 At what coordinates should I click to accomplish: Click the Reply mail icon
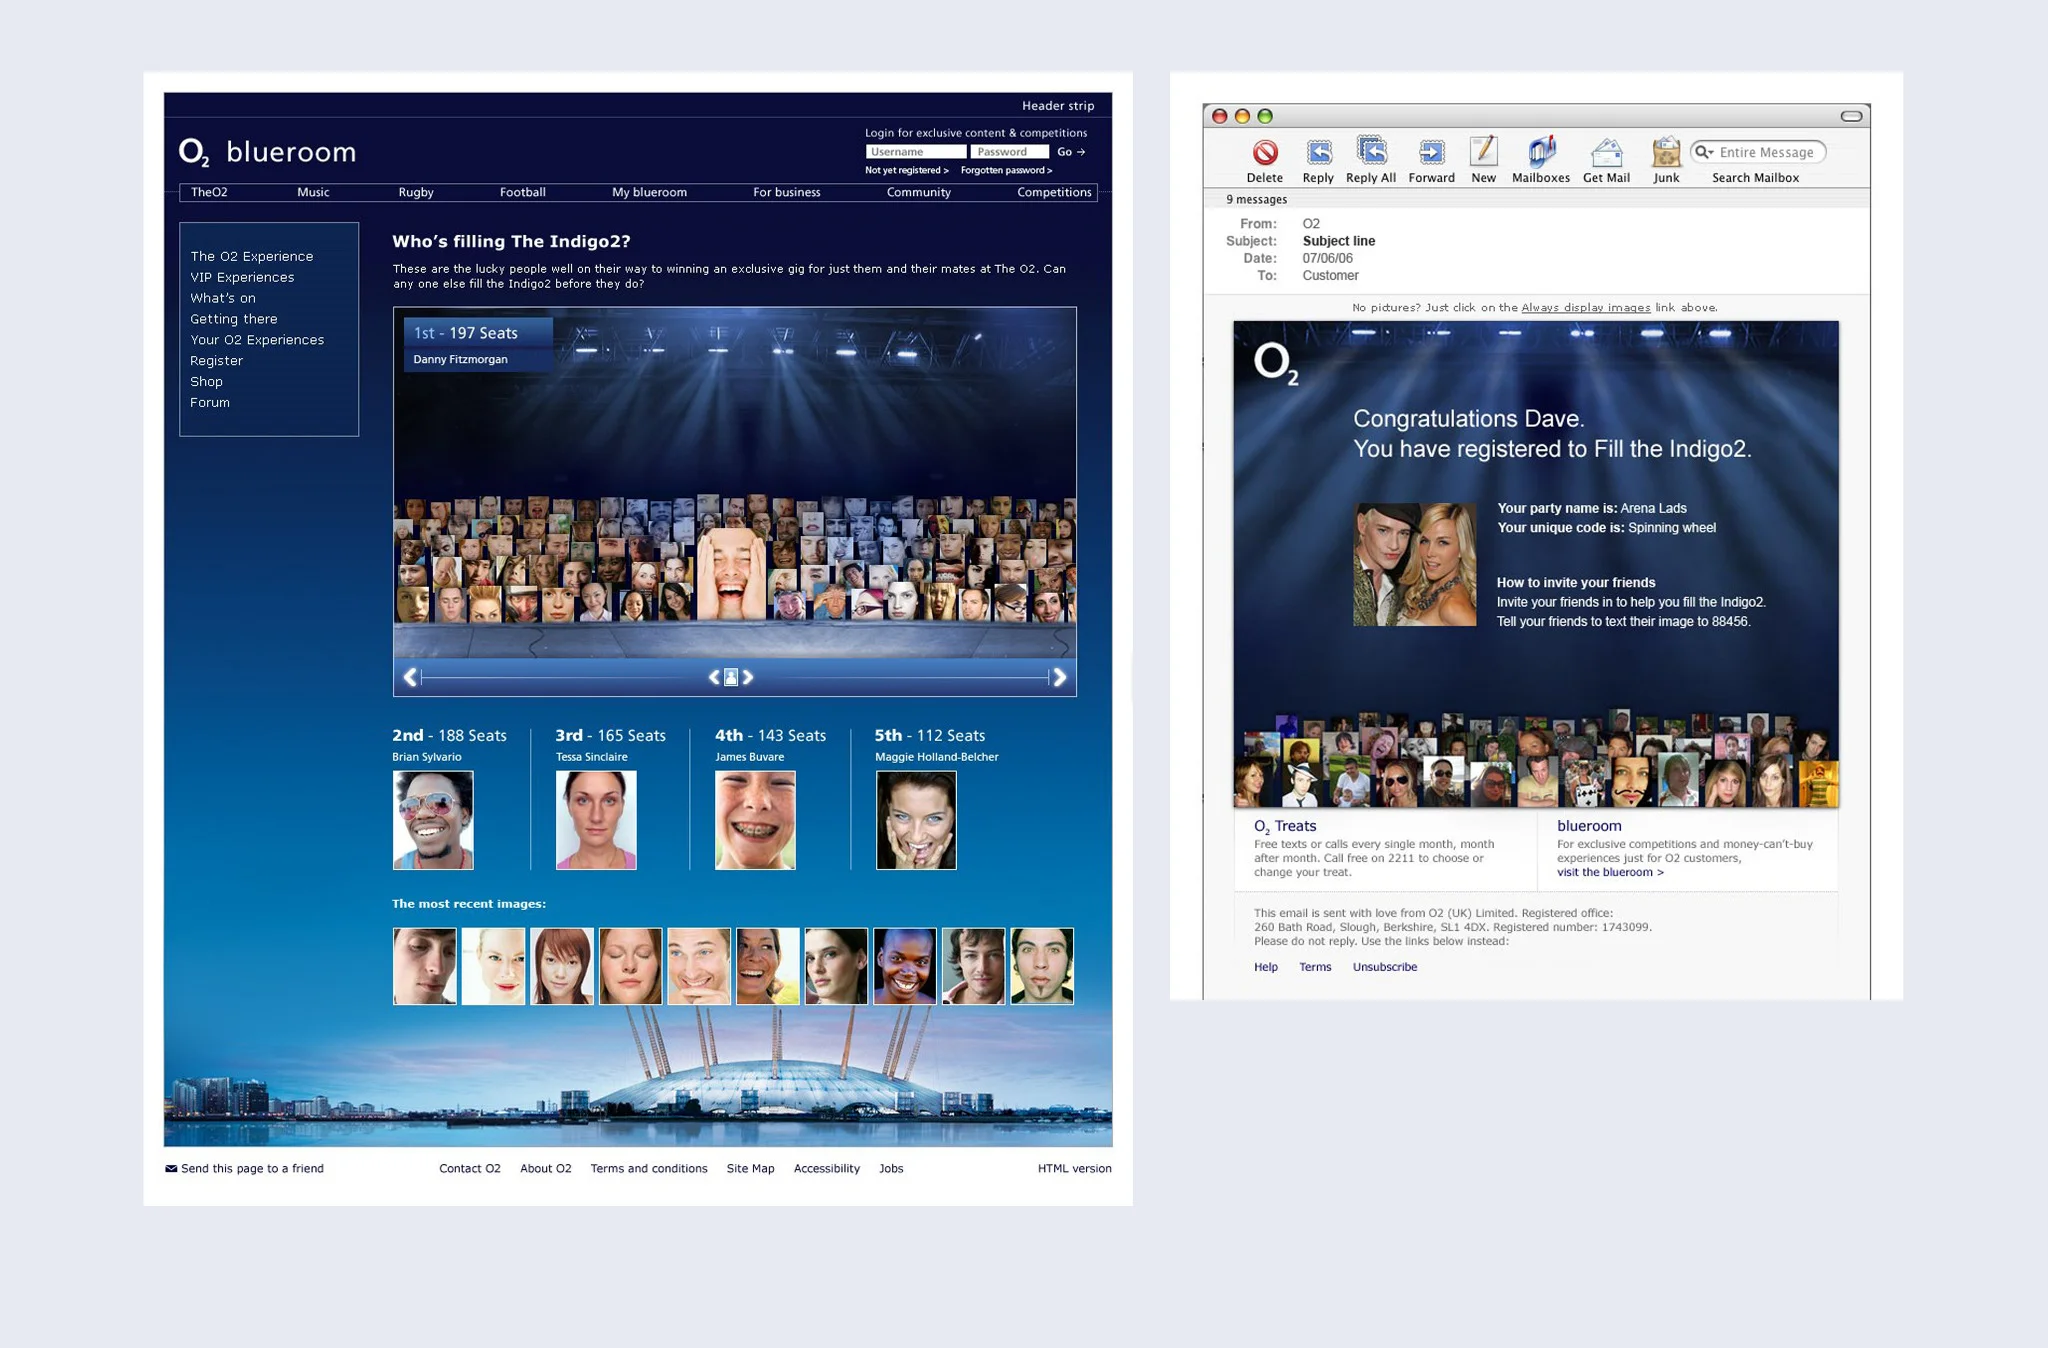[1318, 153]
